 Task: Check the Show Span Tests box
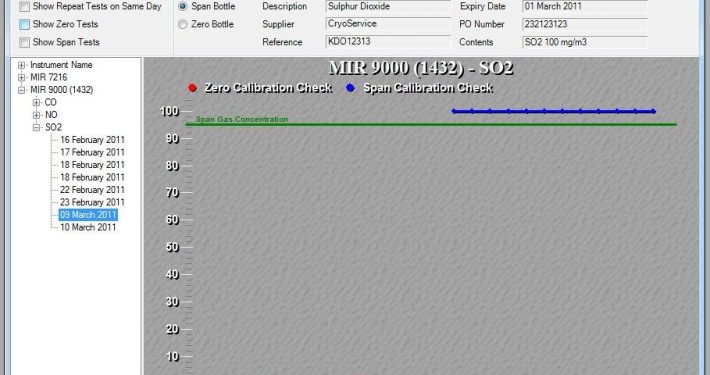24,42
